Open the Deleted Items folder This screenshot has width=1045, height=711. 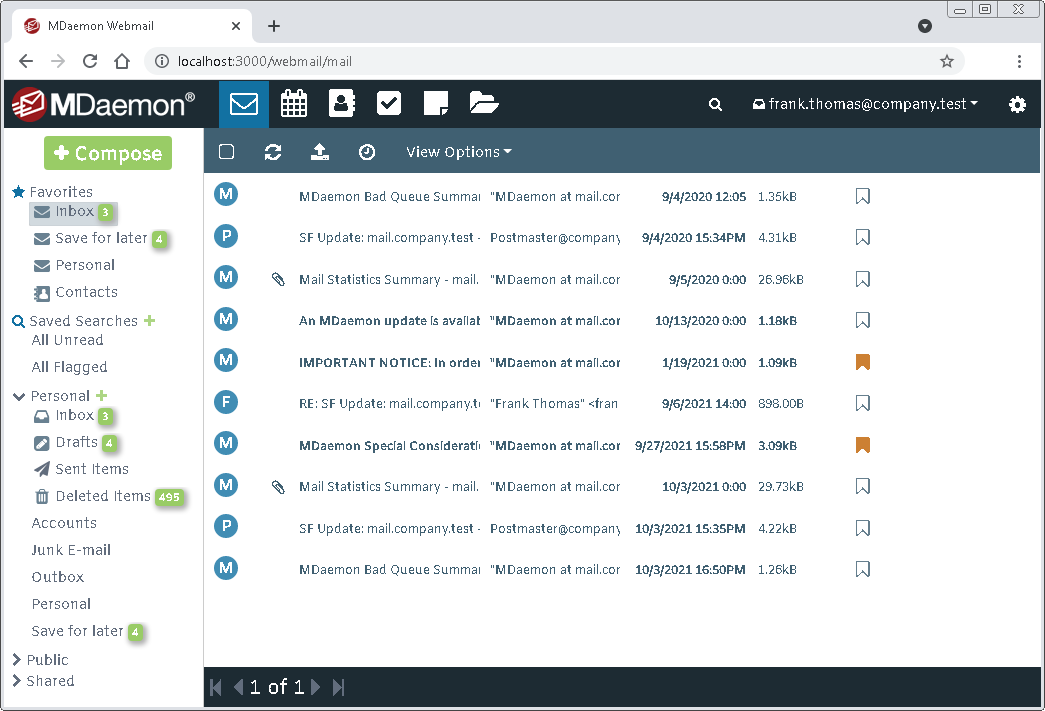pos(102,496)
